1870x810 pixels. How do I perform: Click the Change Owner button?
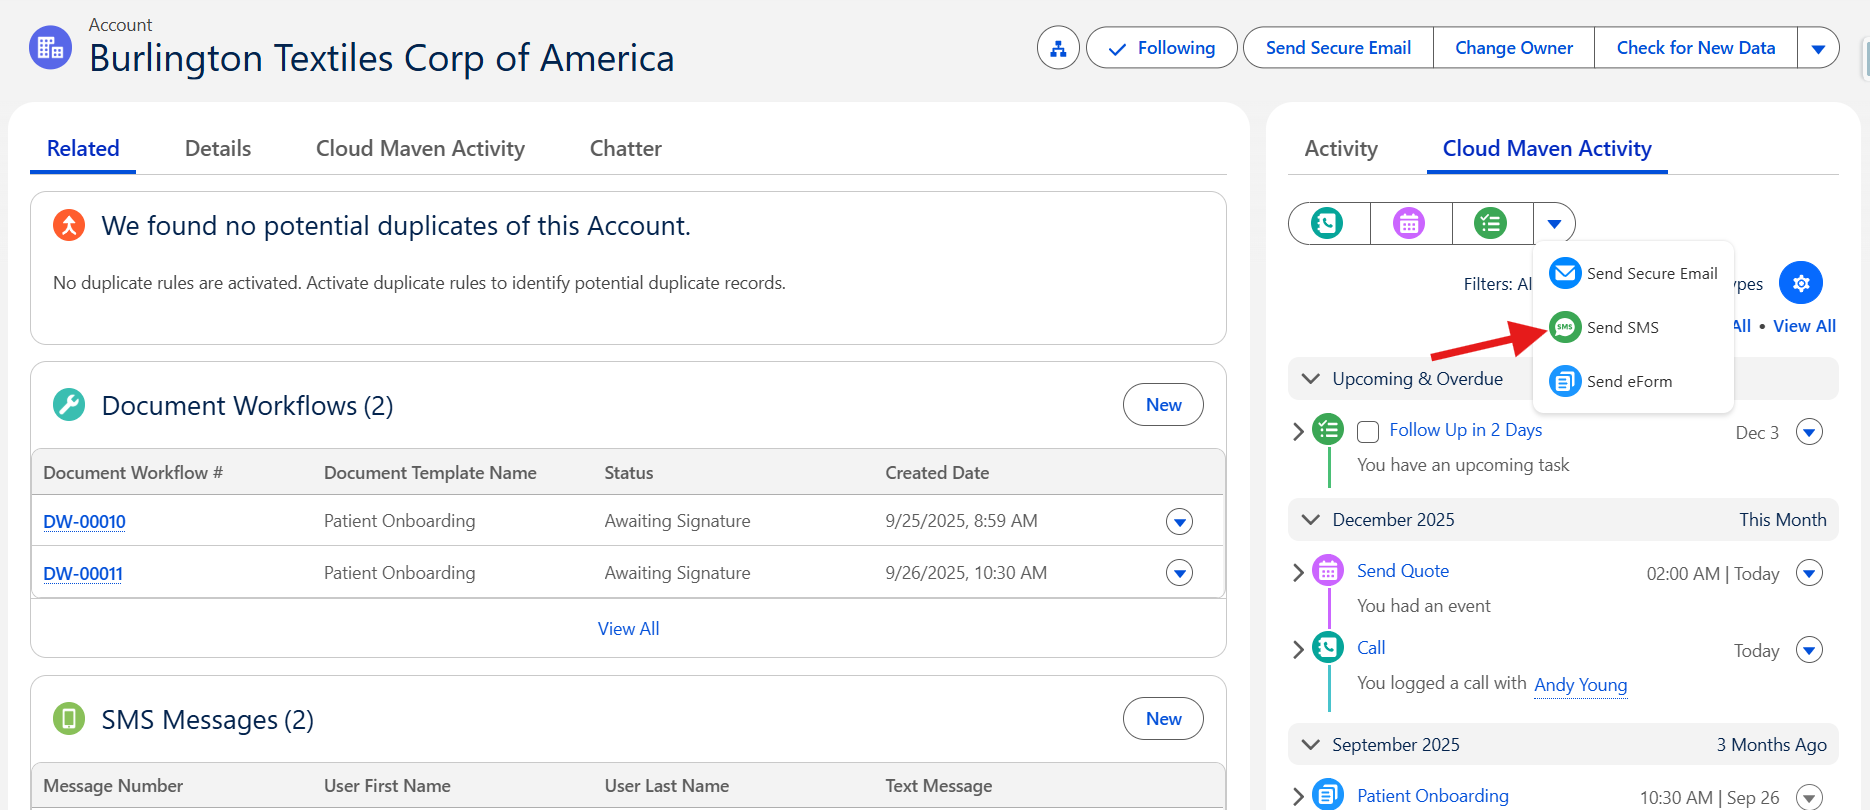(1514, 48)
